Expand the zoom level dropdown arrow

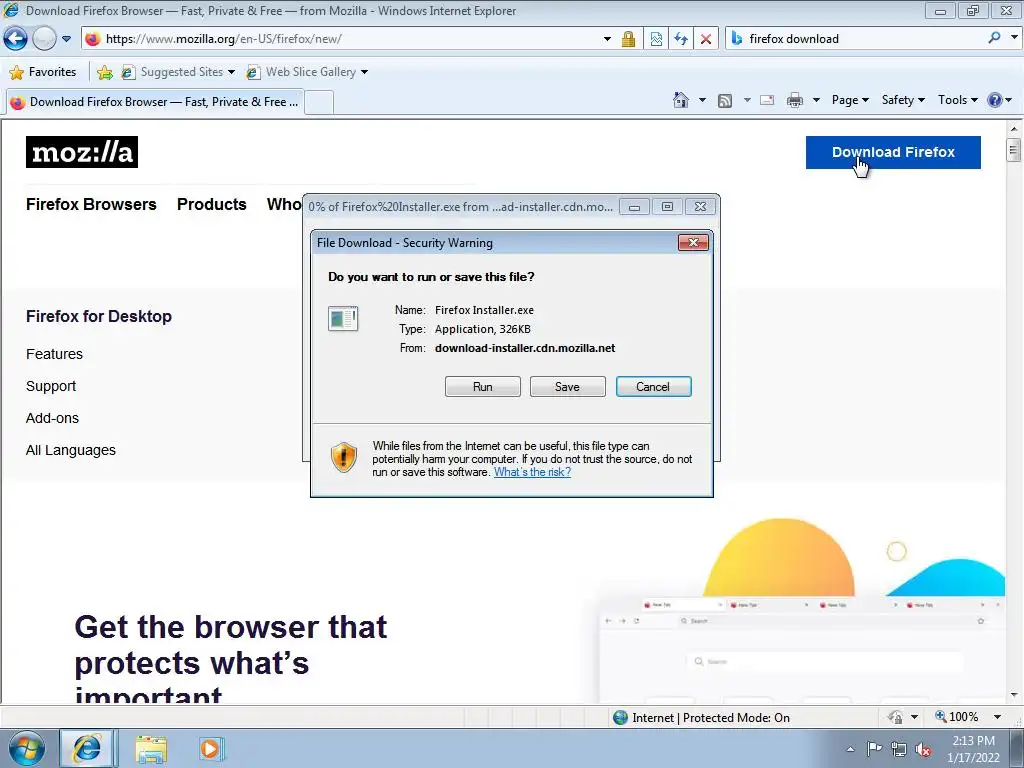tap(997, 717)
